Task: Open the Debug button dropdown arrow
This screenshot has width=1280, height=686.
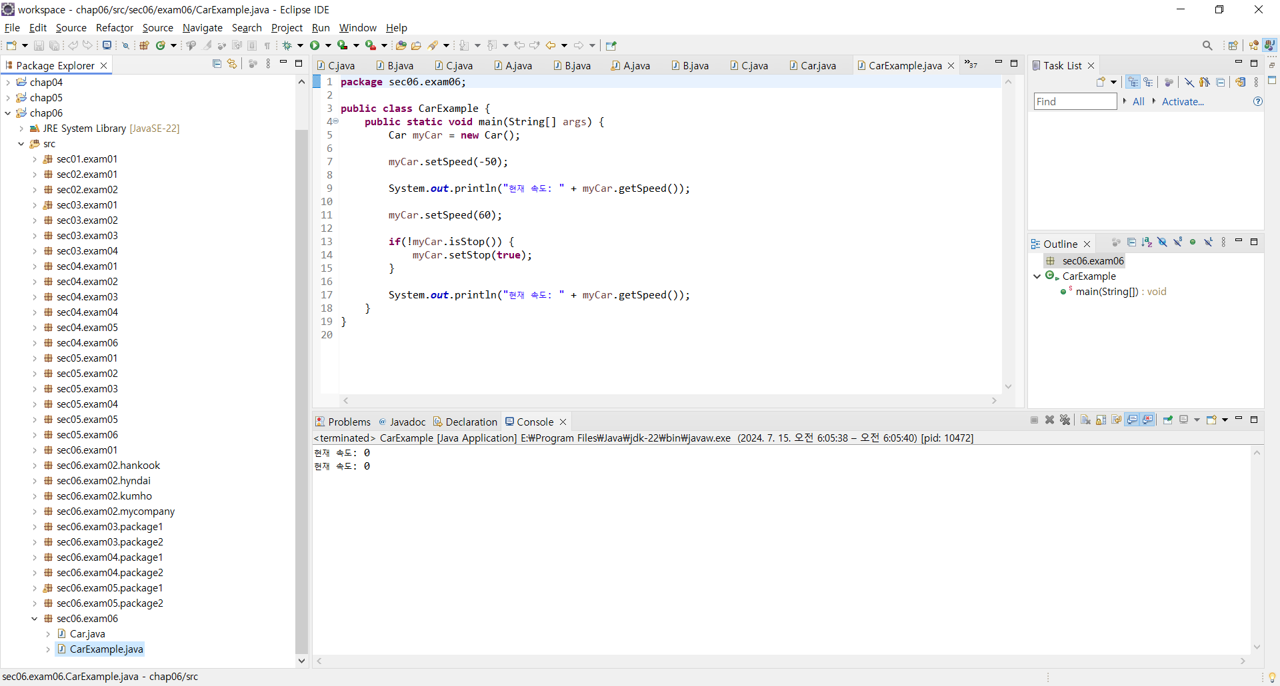Action: [300, 45]
